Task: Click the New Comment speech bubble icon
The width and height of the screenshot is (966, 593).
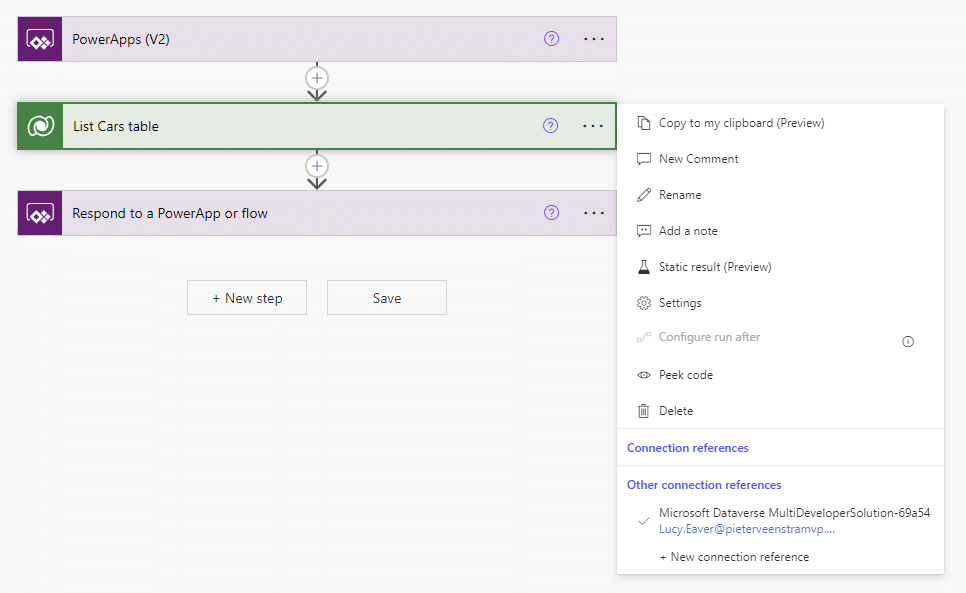Action: click(644, 159)
